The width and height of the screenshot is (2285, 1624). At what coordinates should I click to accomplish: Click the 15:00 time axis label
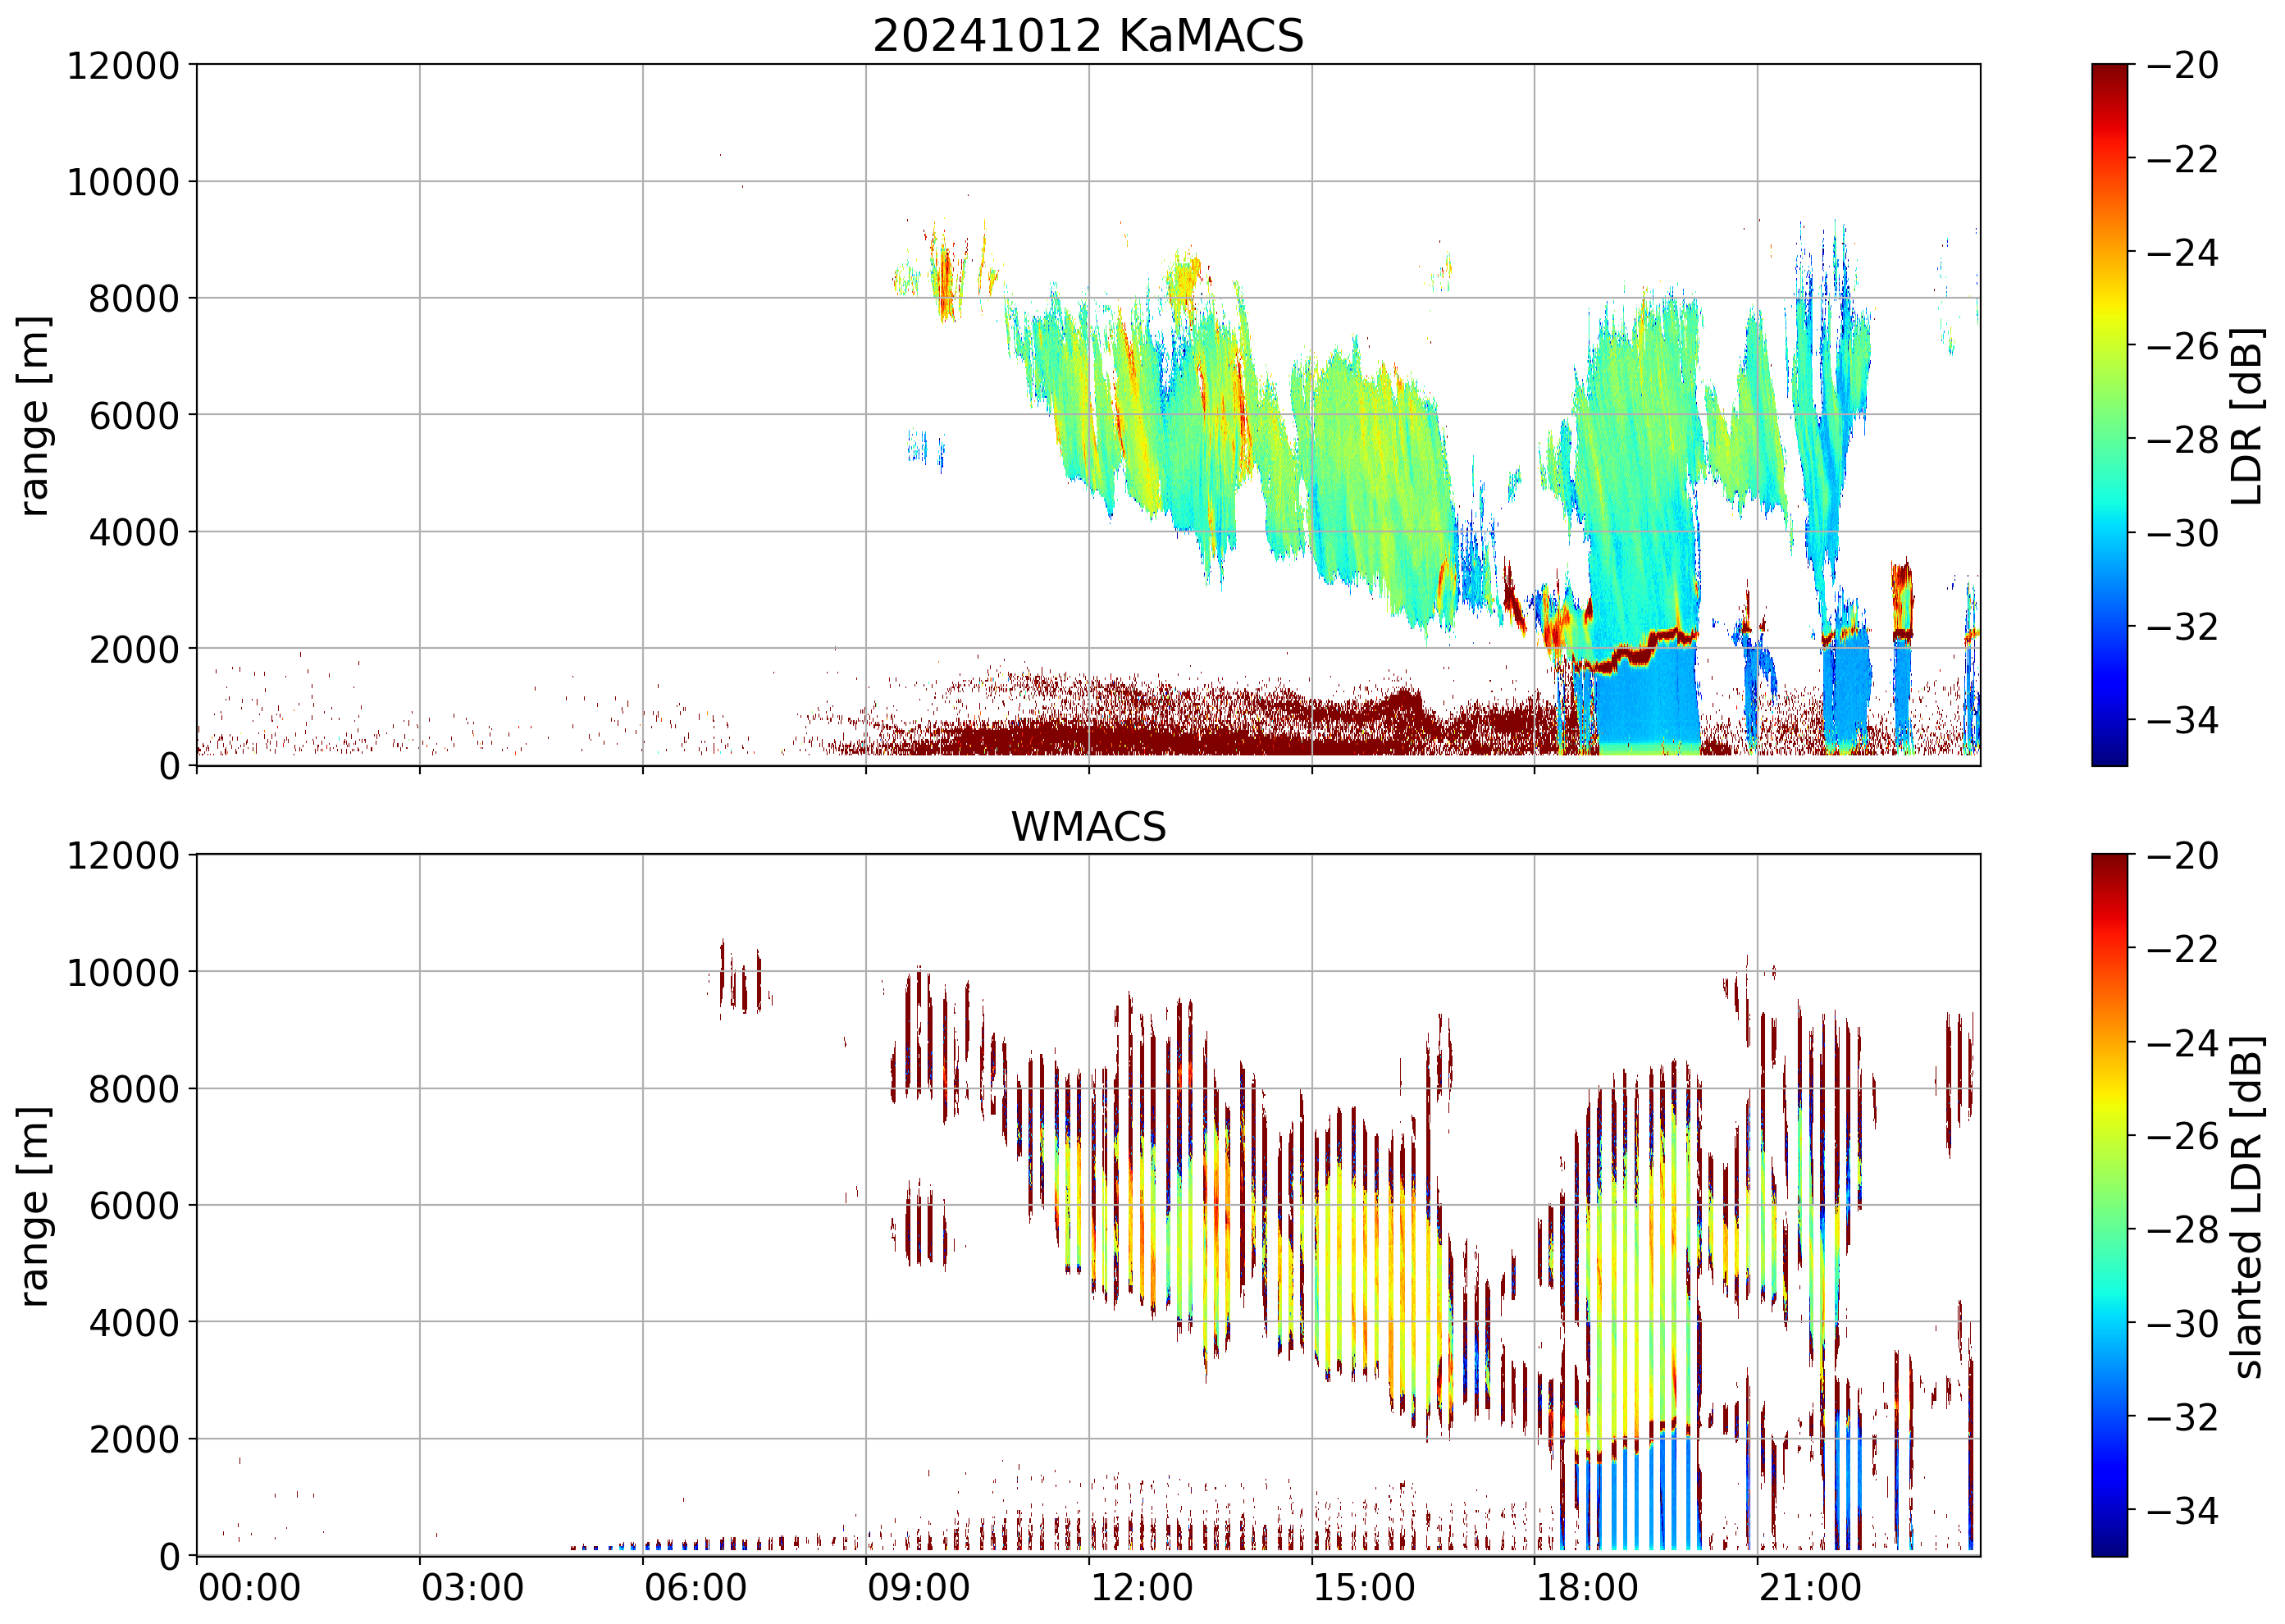coord(1364,1588)
